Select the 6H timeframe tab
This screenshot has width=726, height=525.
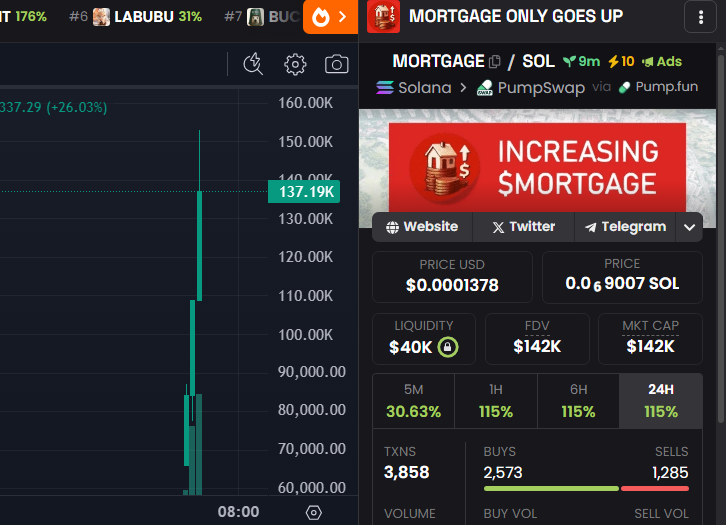click(x=578, y=401)
